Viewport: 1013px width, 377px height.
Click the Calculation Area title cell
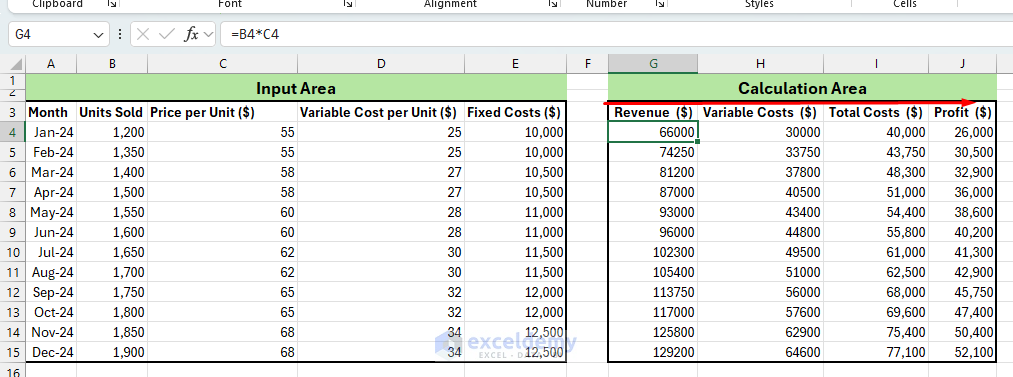pos(802,88)
